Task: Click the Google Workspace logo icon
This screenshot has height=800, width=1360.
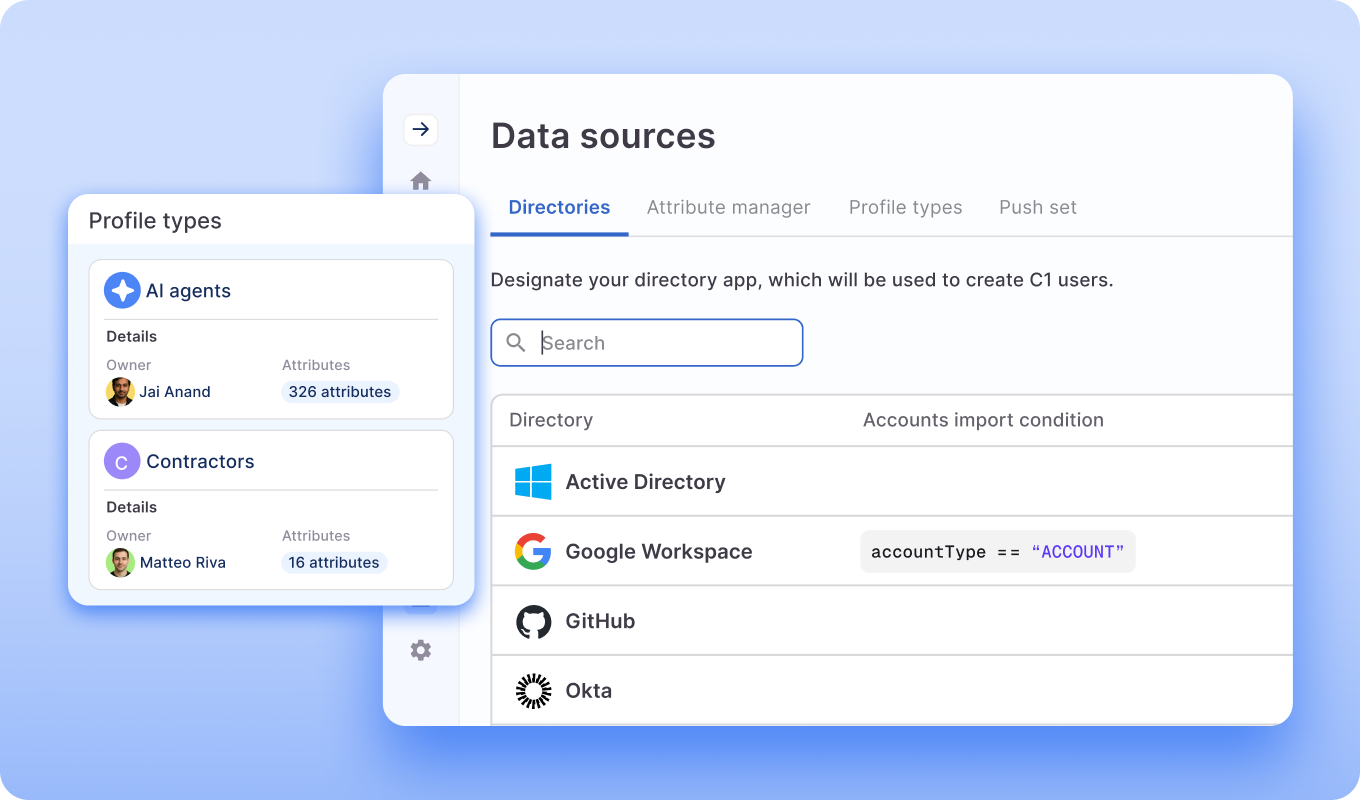Action: click(x=533, y=551)
